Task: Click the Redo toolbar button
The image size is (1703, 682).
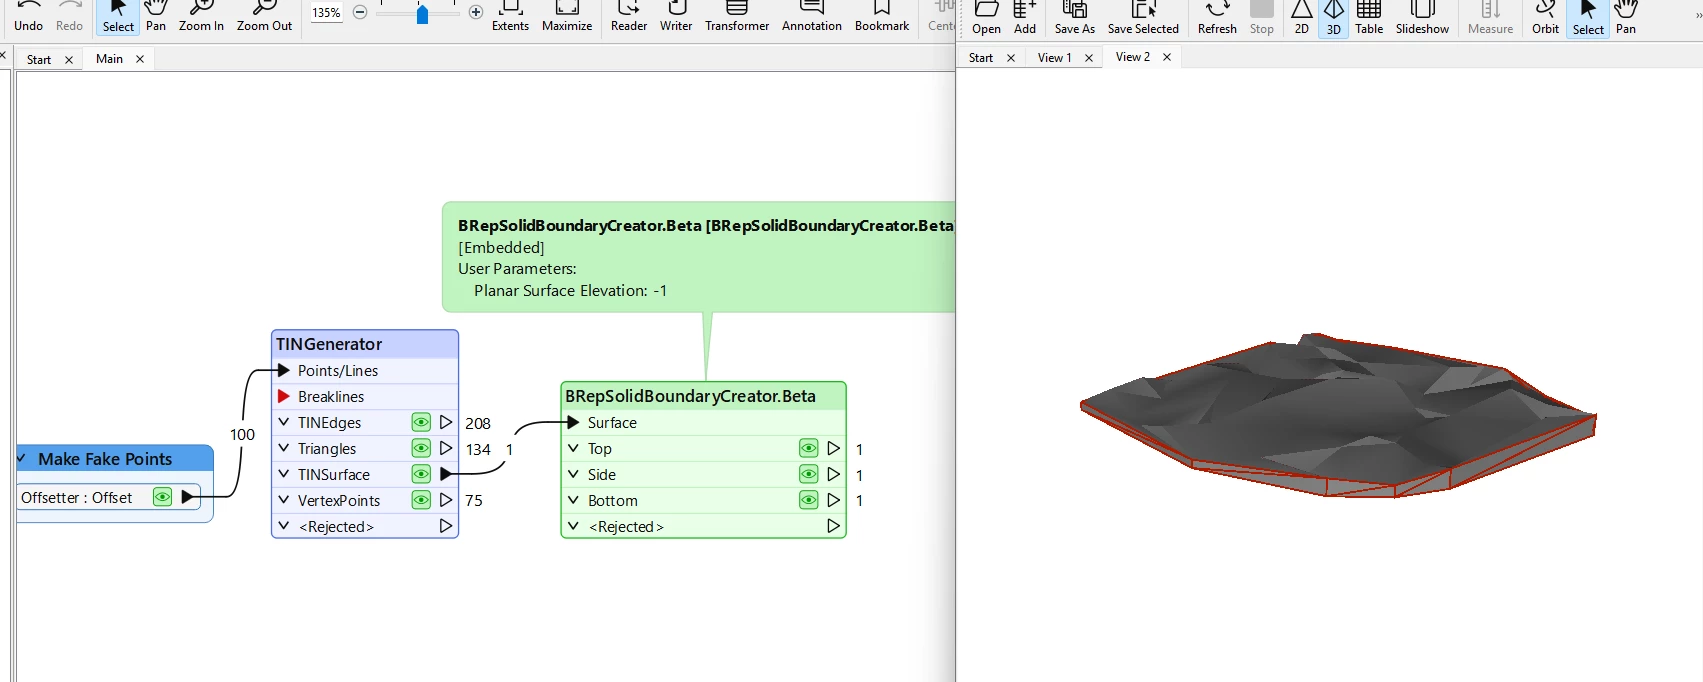Action: (69, 17)
